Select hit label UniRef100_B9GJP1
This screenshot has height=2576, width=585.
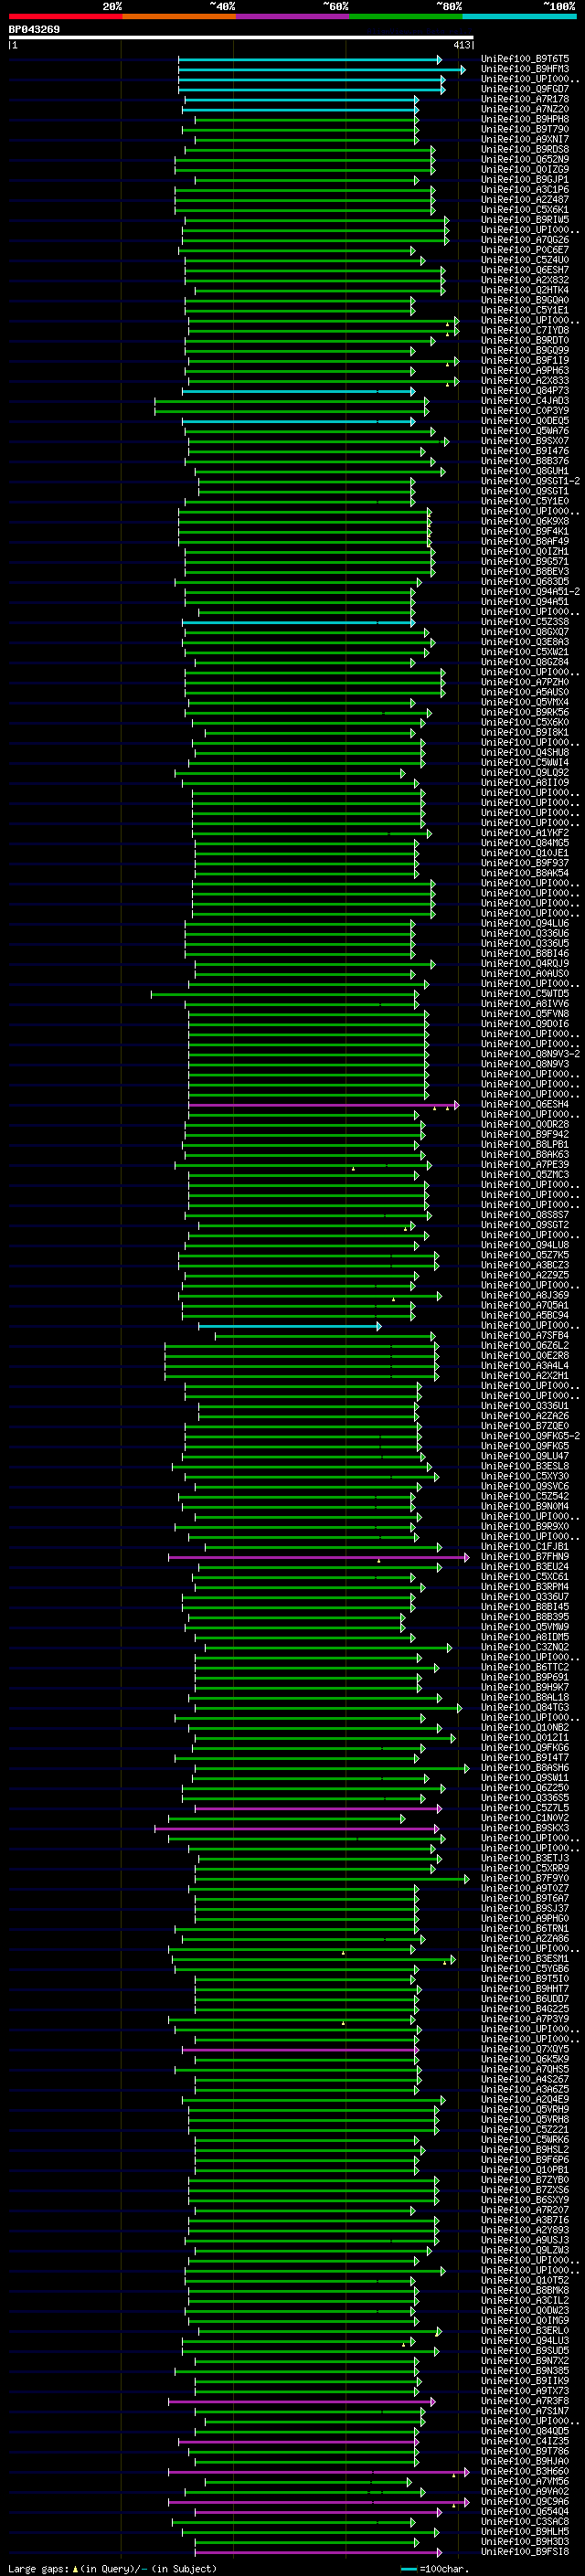point(525,179)
